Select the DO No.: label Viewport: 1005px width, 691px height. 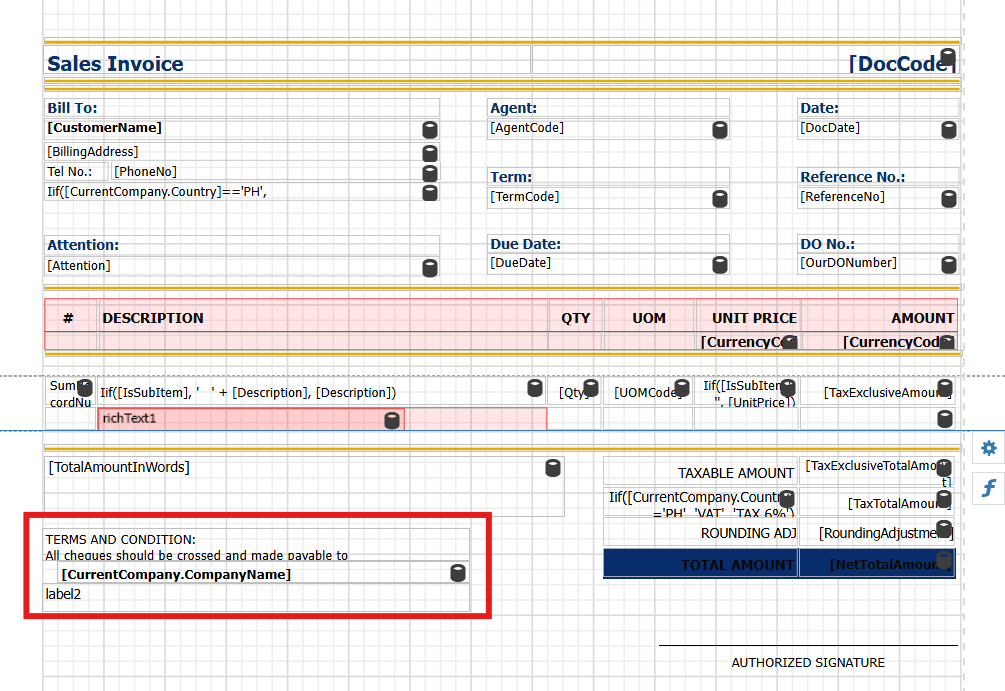[x=878, y=244]
